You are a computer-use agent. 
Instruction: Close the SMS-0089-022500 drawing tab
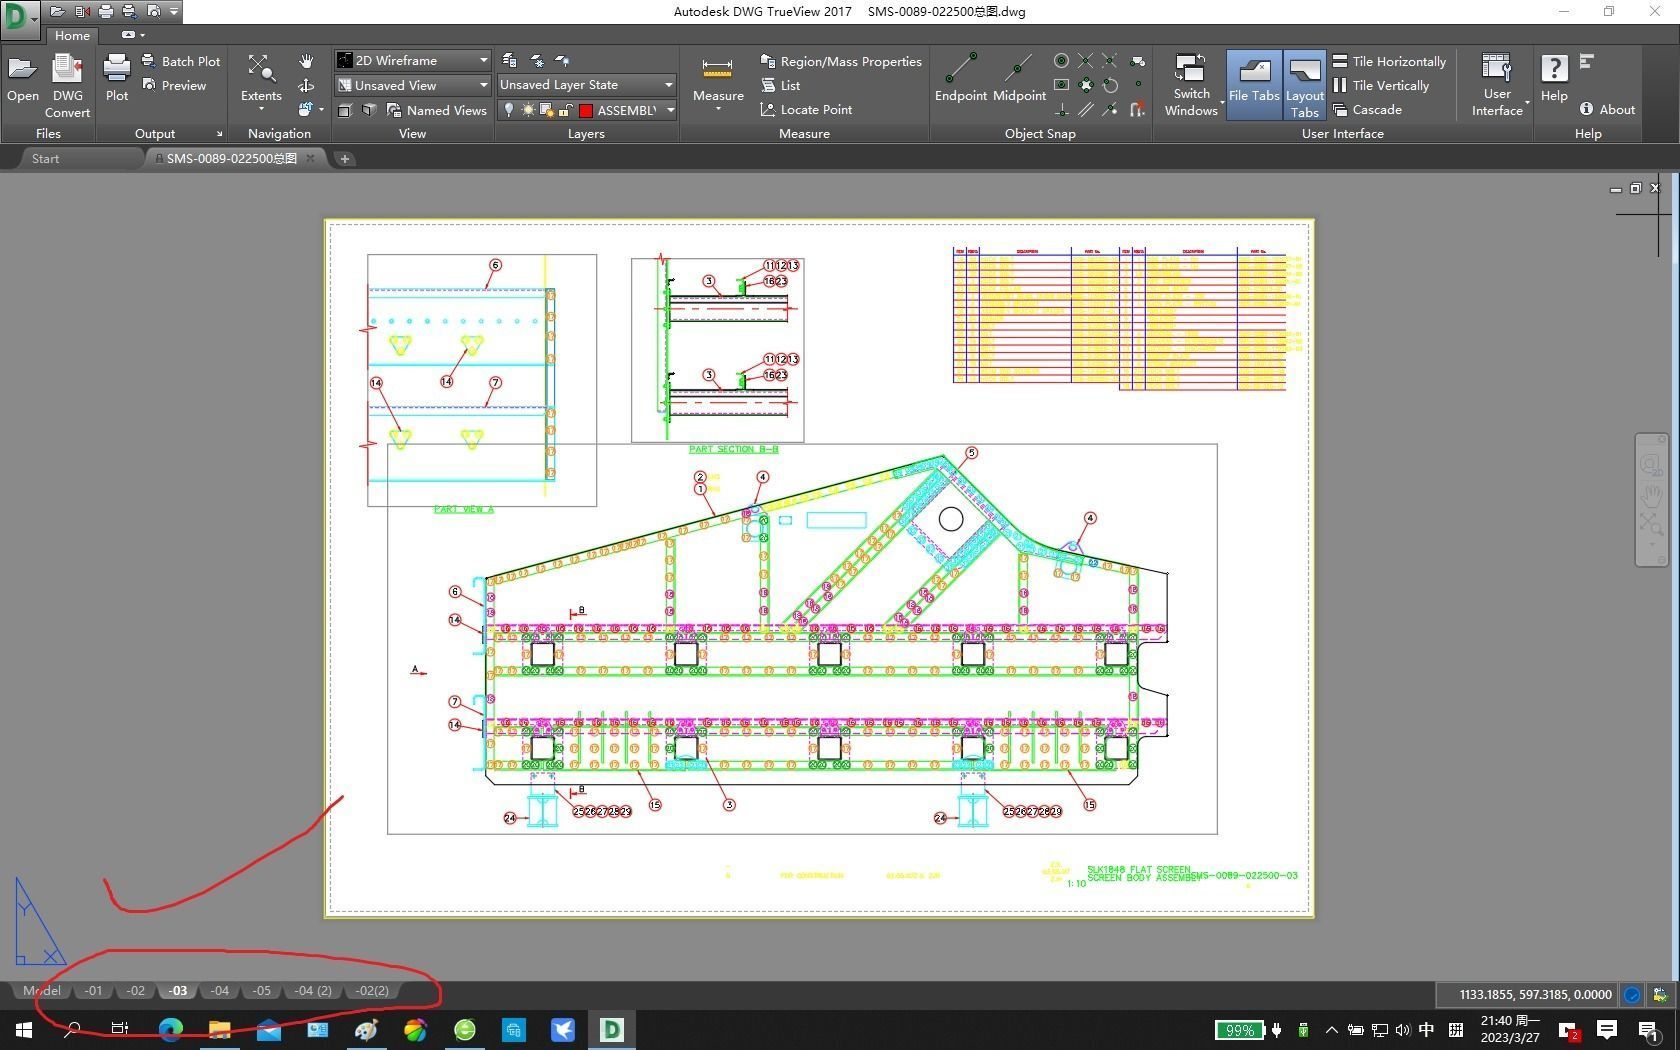[311, 158]
